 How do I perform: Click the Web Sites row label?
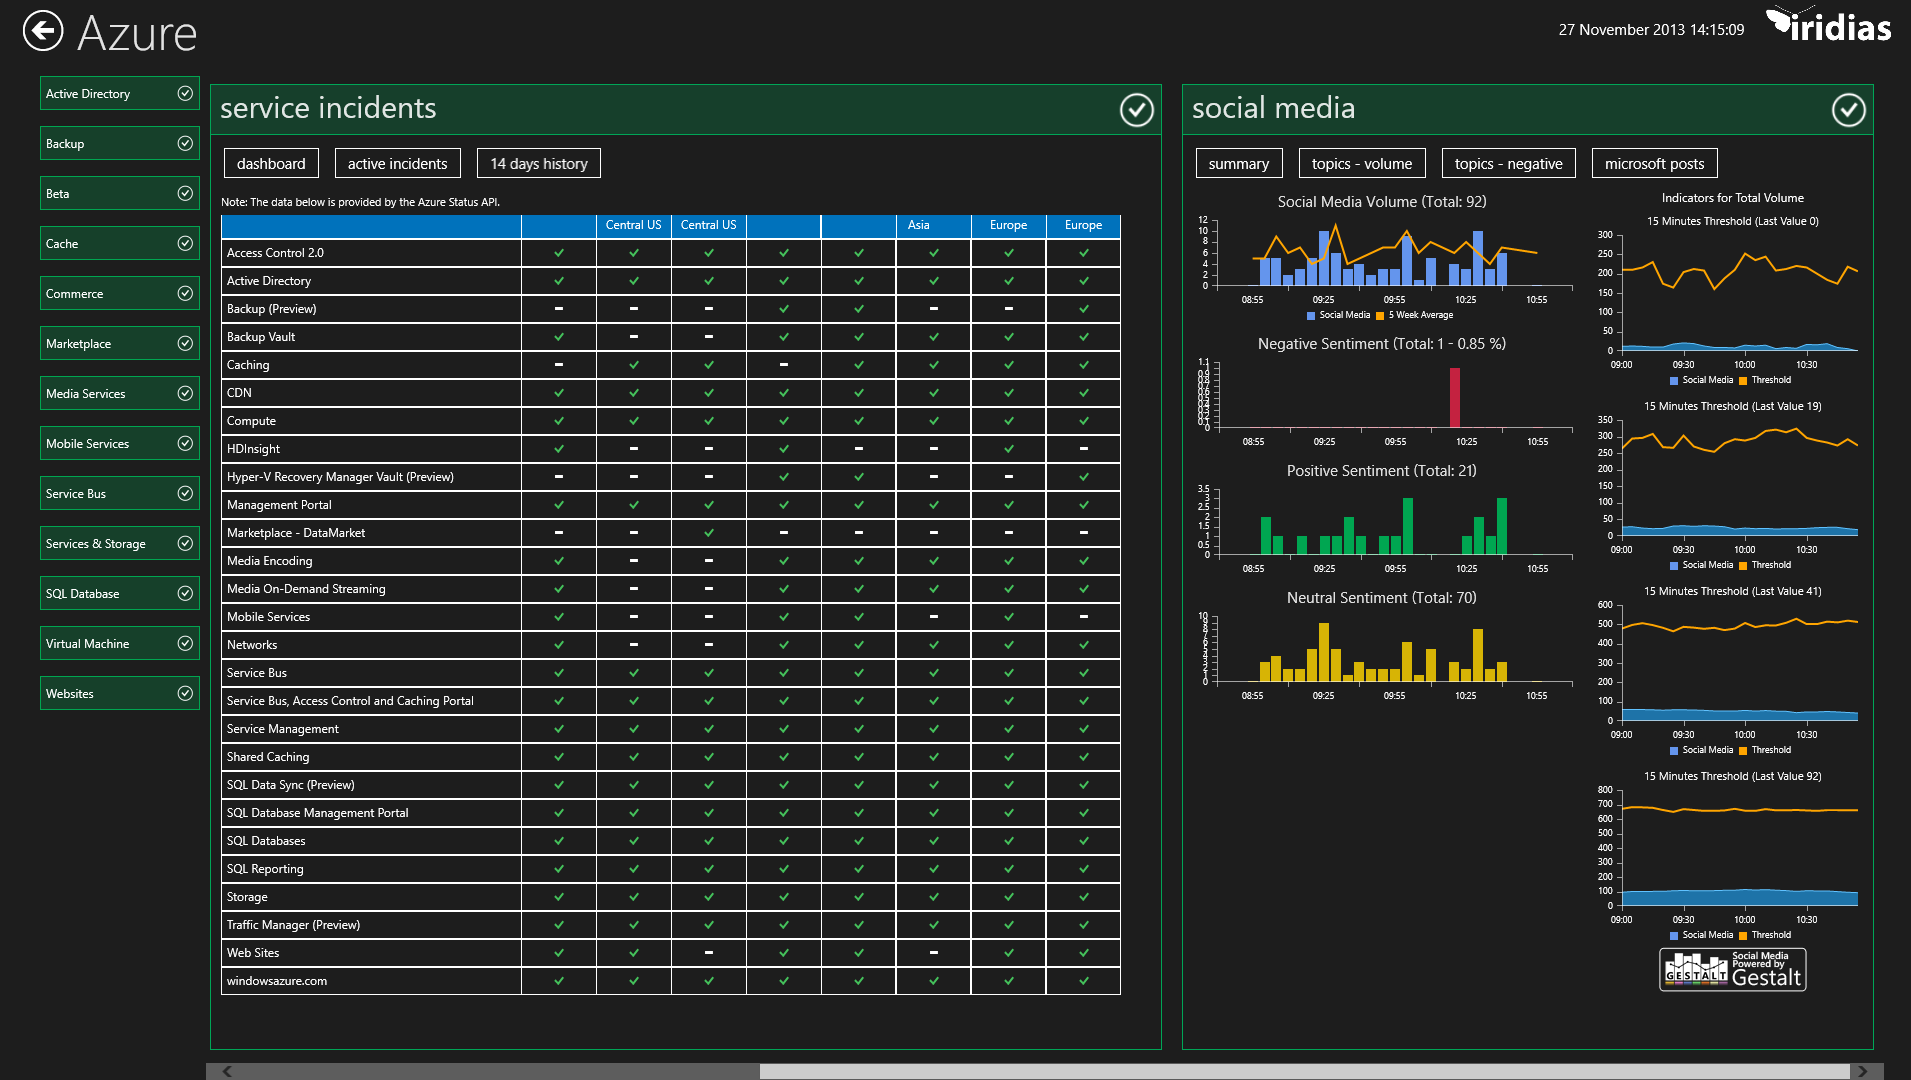253,953
